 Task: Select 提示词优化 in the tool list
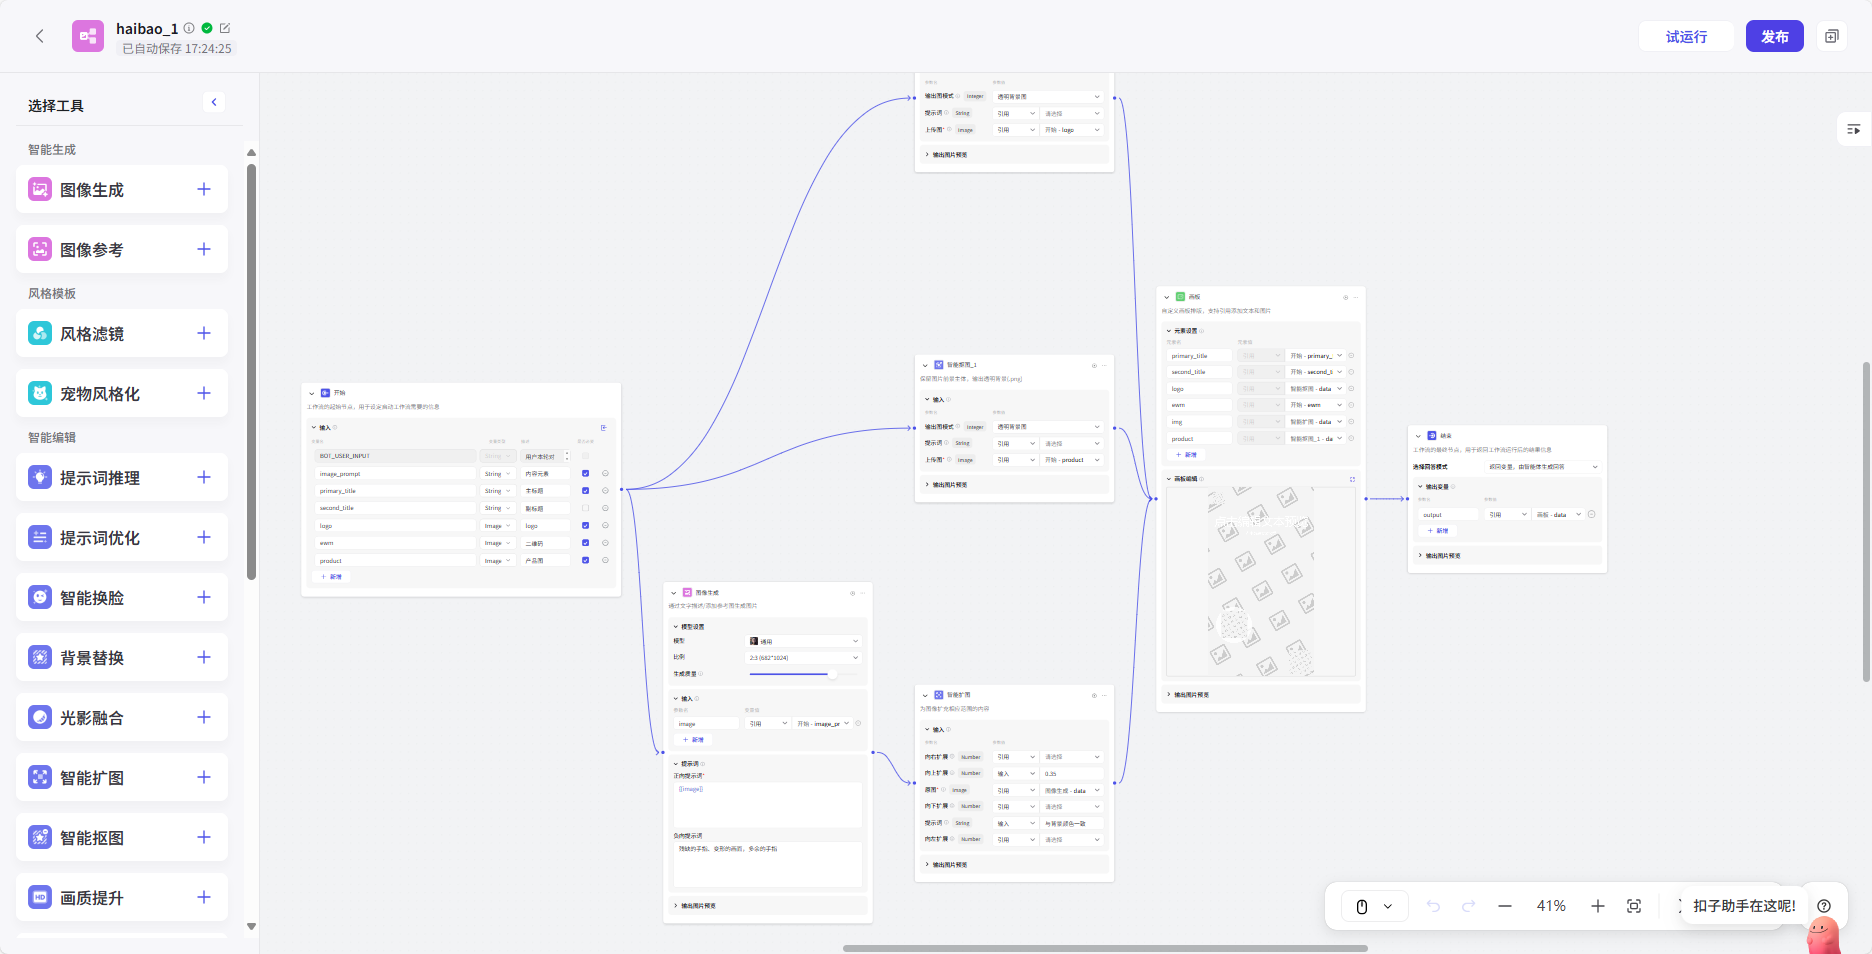point(100,538)
